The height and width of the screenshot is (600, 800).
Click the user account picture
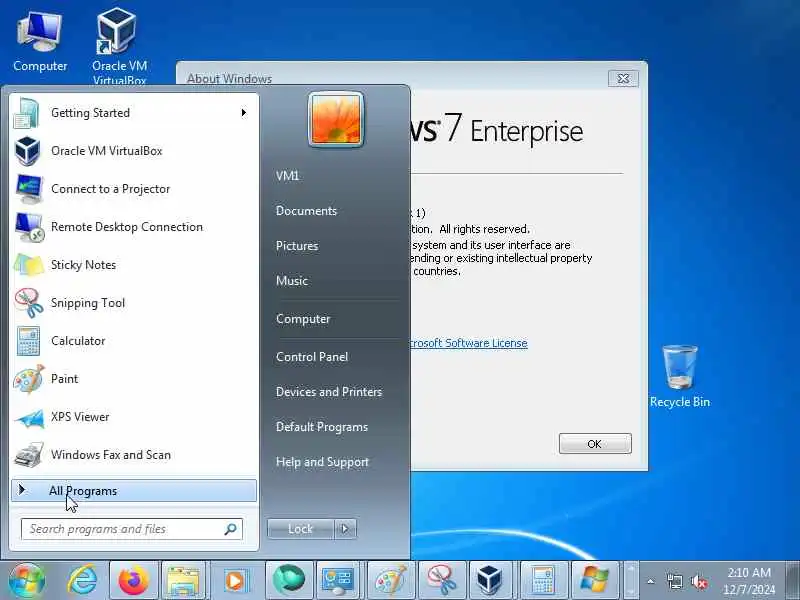coord(336,119)
